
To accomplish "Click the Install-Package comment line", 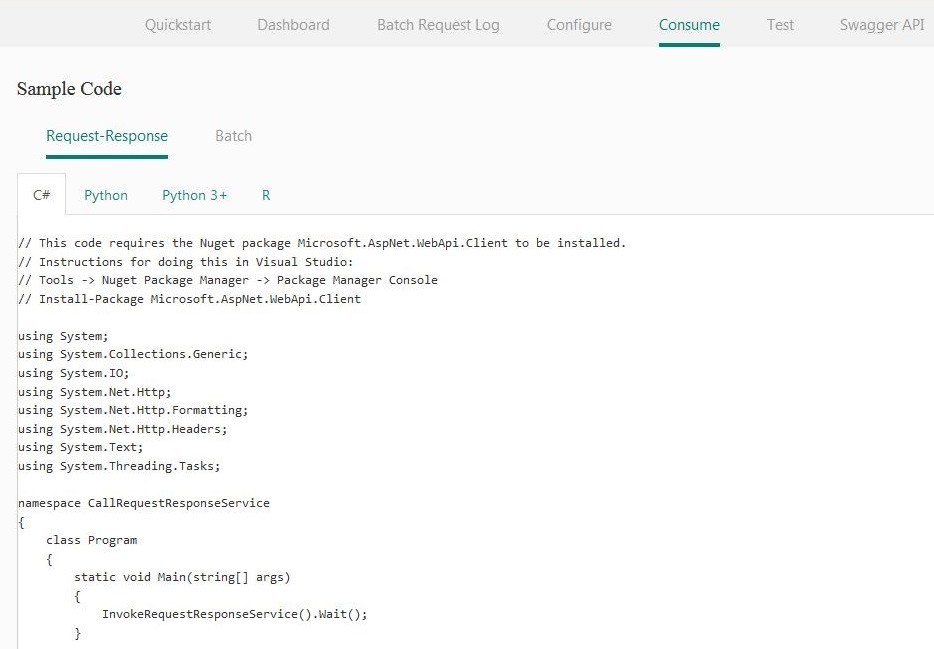I will (x=189, y=299).
